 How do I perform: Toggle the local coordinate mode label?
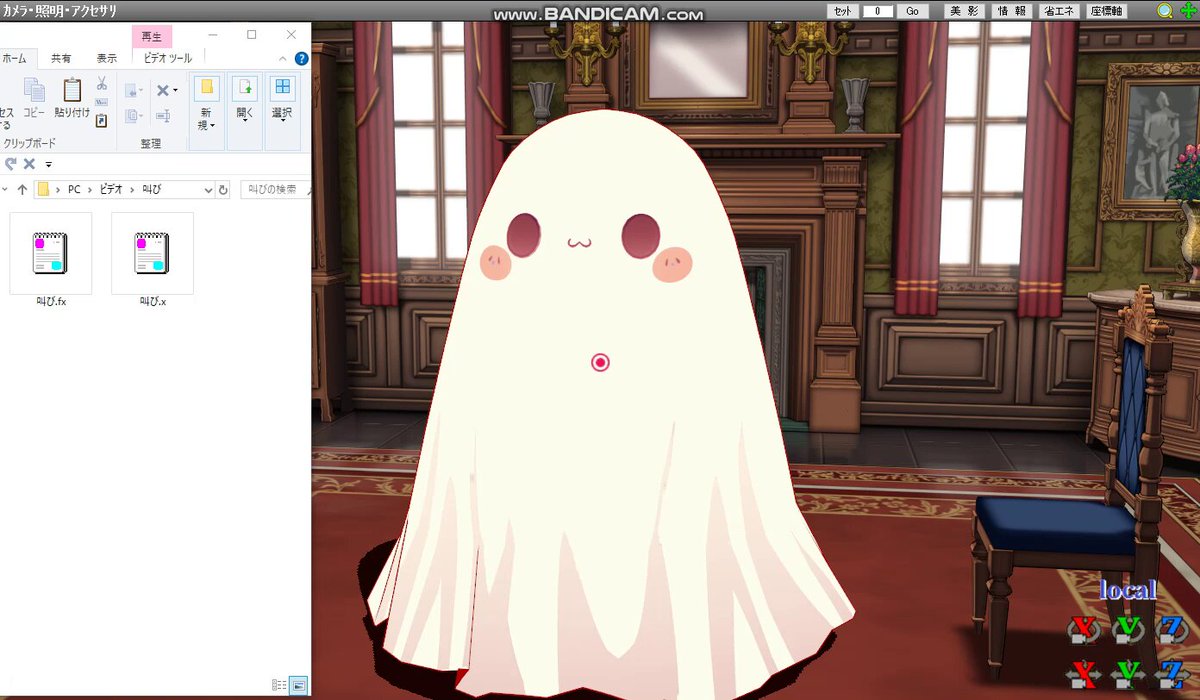pyautogui.click(x=1127, y=590)
